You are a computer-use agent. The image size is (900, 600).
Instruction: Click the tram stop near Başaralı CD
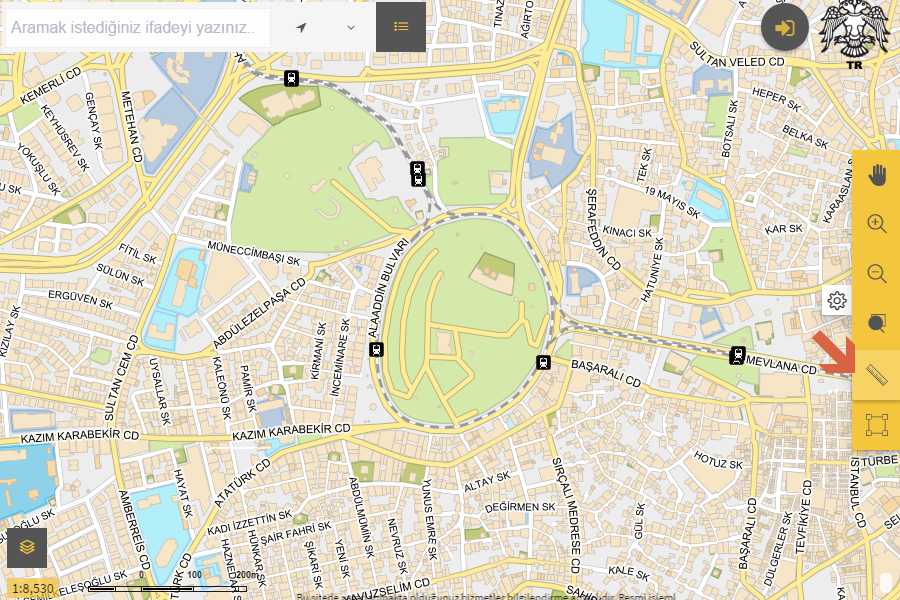pos(544,362)
